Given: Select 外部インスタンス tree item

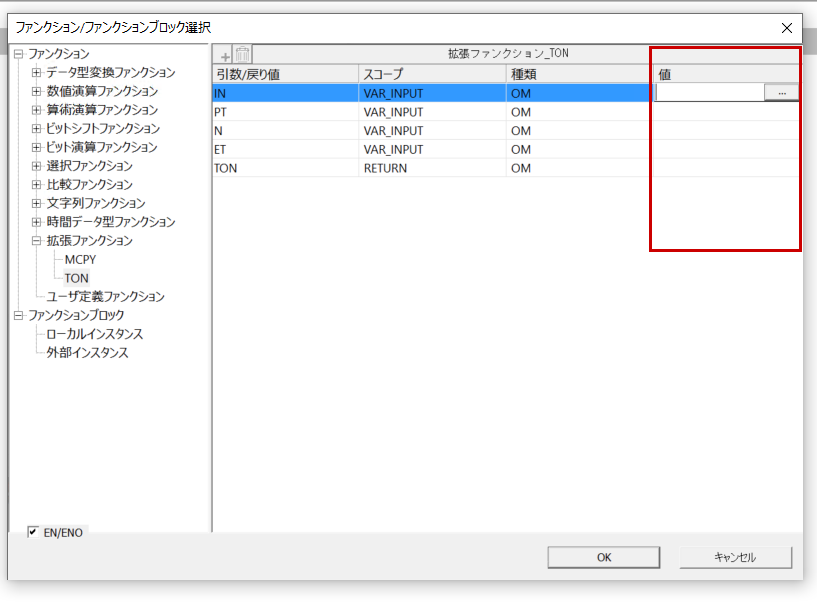Looking at the screenshot, I should coord(87,353).
